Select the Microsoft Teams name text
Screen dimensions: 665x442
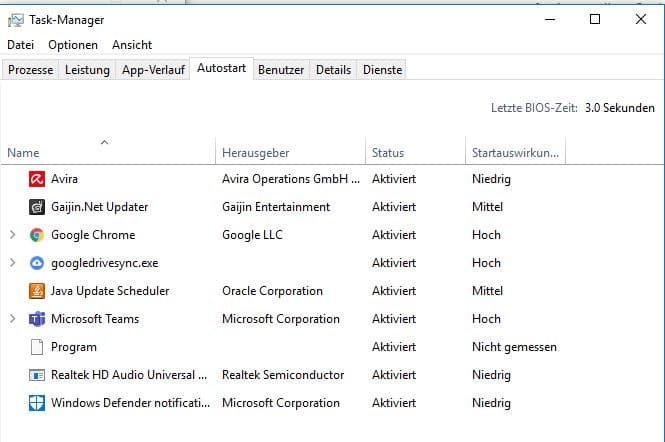(x=95, y=319)
